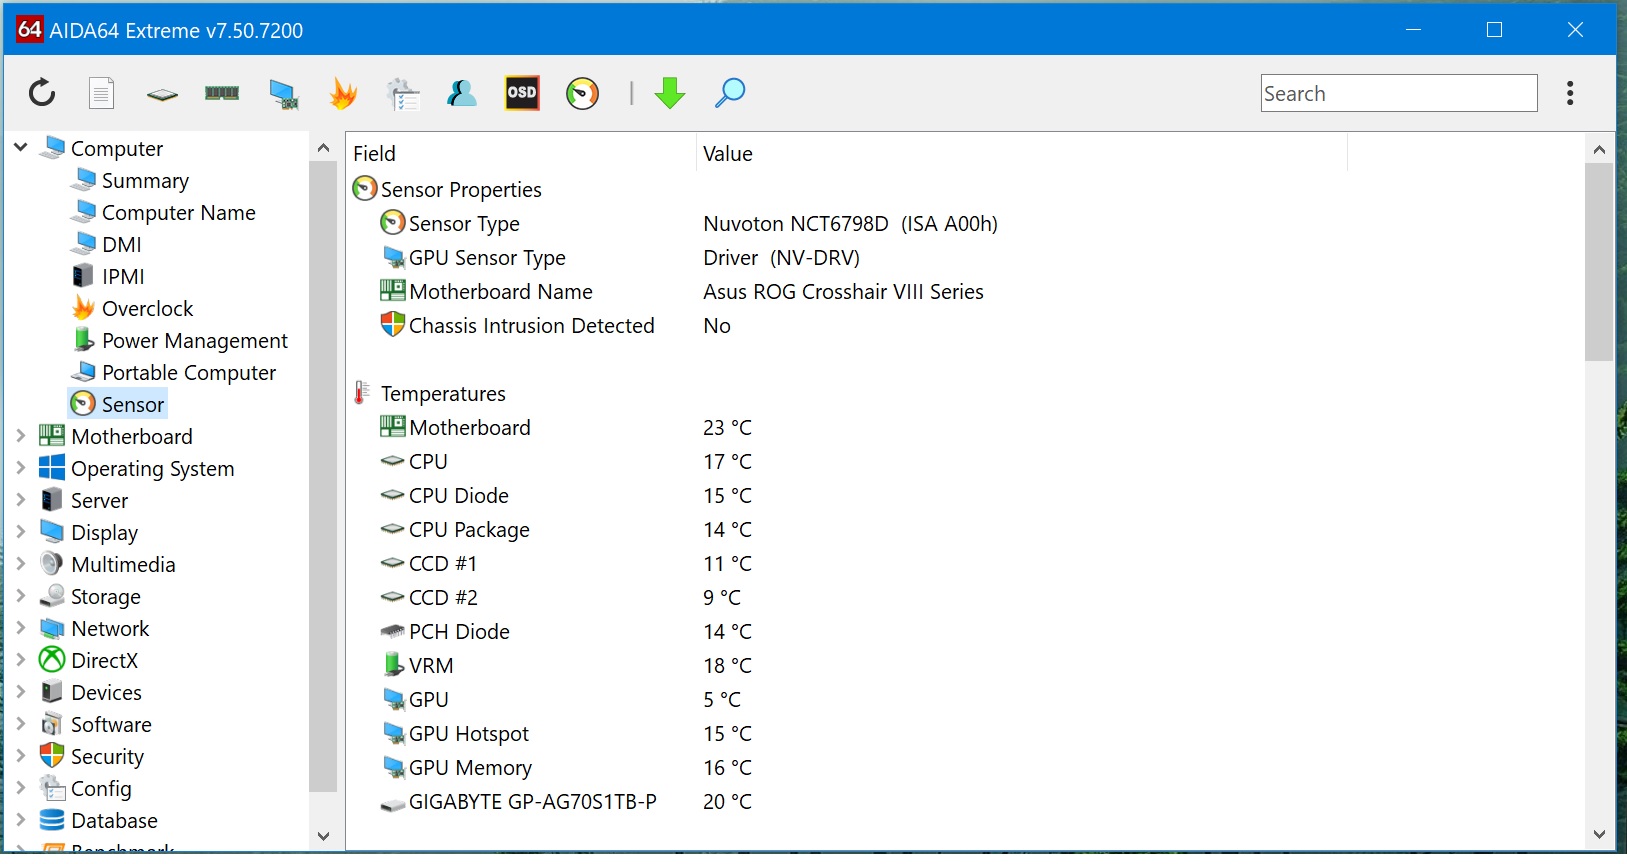Collapse the Computer tree node
This screenshot has width=1627, height=864.
coord(20,148)
